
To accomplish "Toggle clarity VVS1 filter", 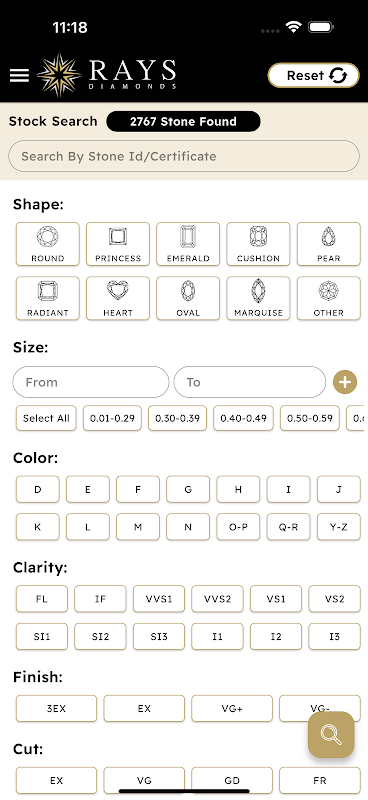I will pyautogui.click(x=159, y=598).
